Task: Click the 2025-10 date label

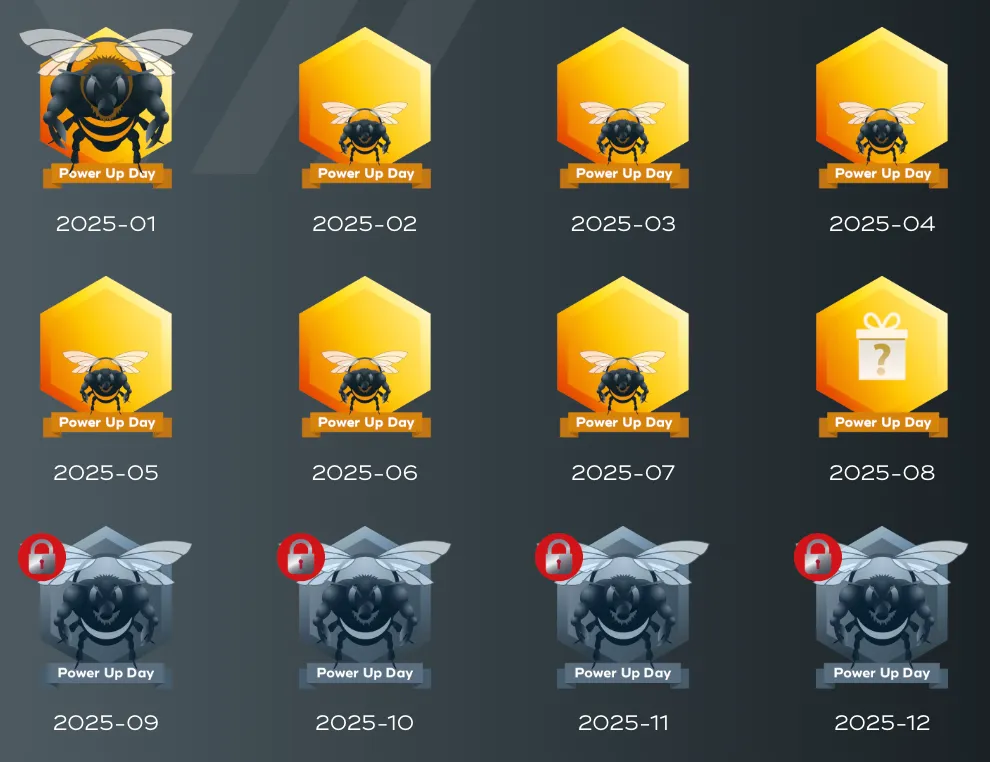Action: point(365,722)
